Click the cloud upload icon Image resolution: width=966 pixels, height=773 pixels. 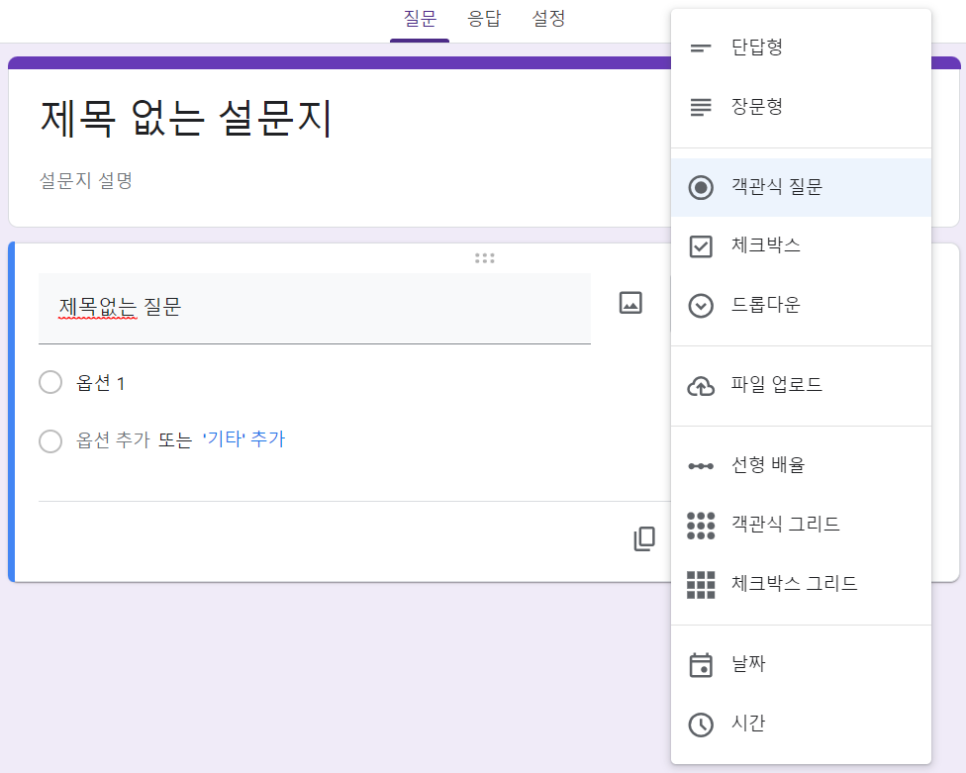700,386
